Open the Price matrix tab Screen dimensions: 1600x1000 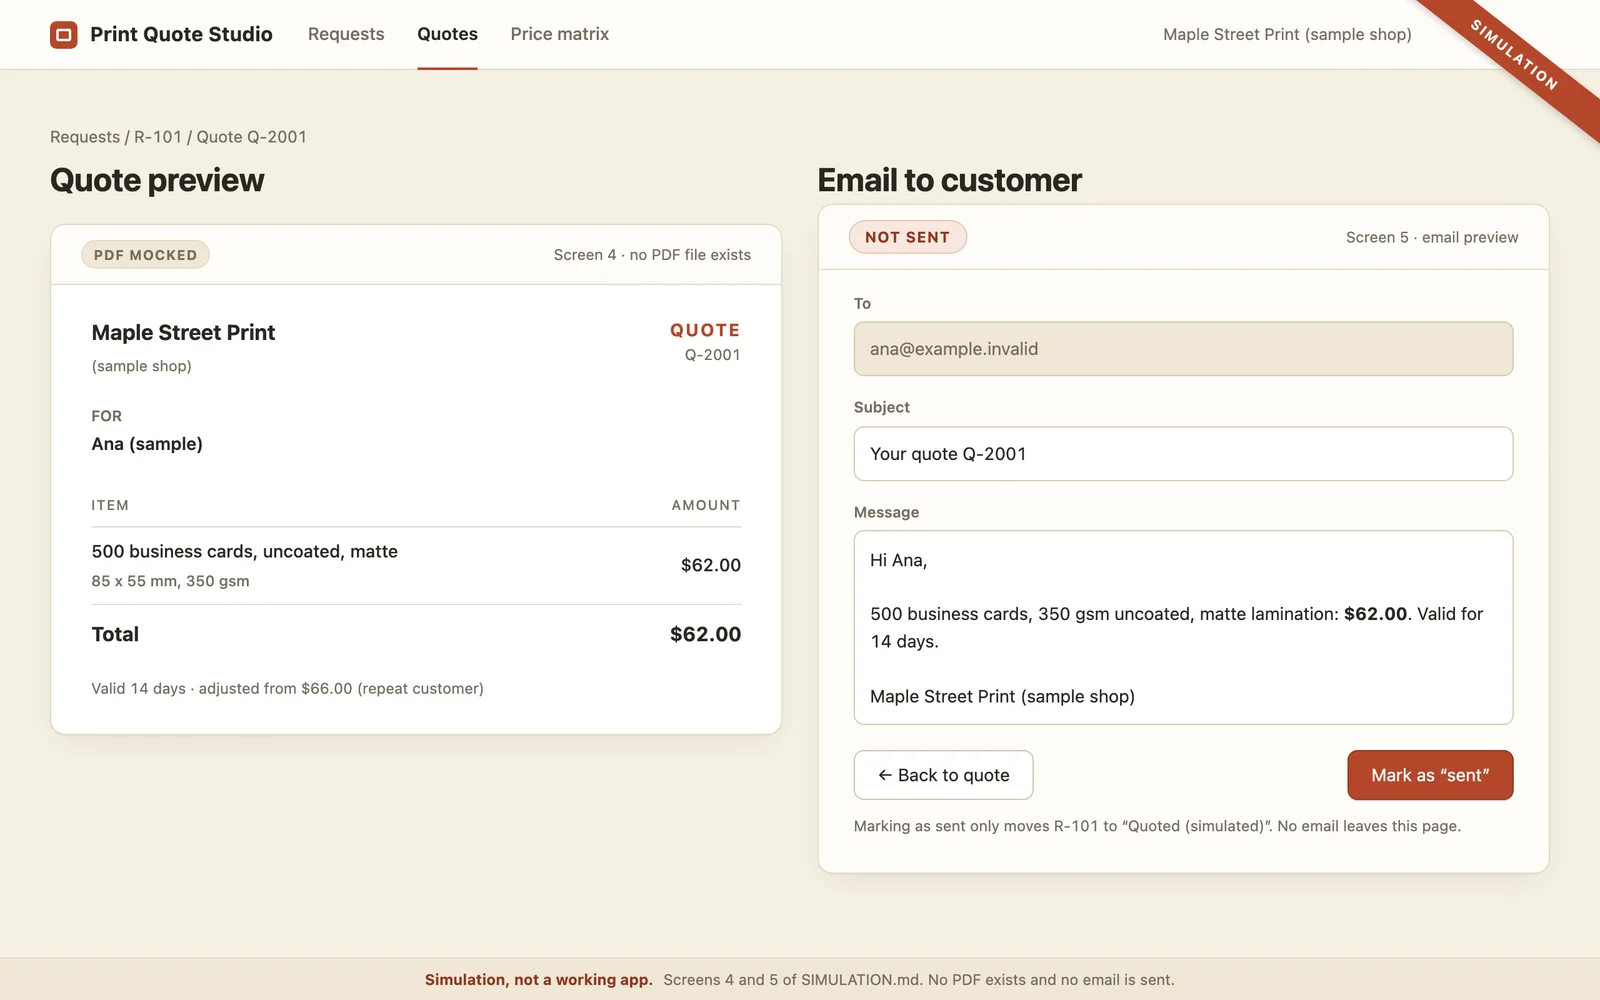click(559, 34)
